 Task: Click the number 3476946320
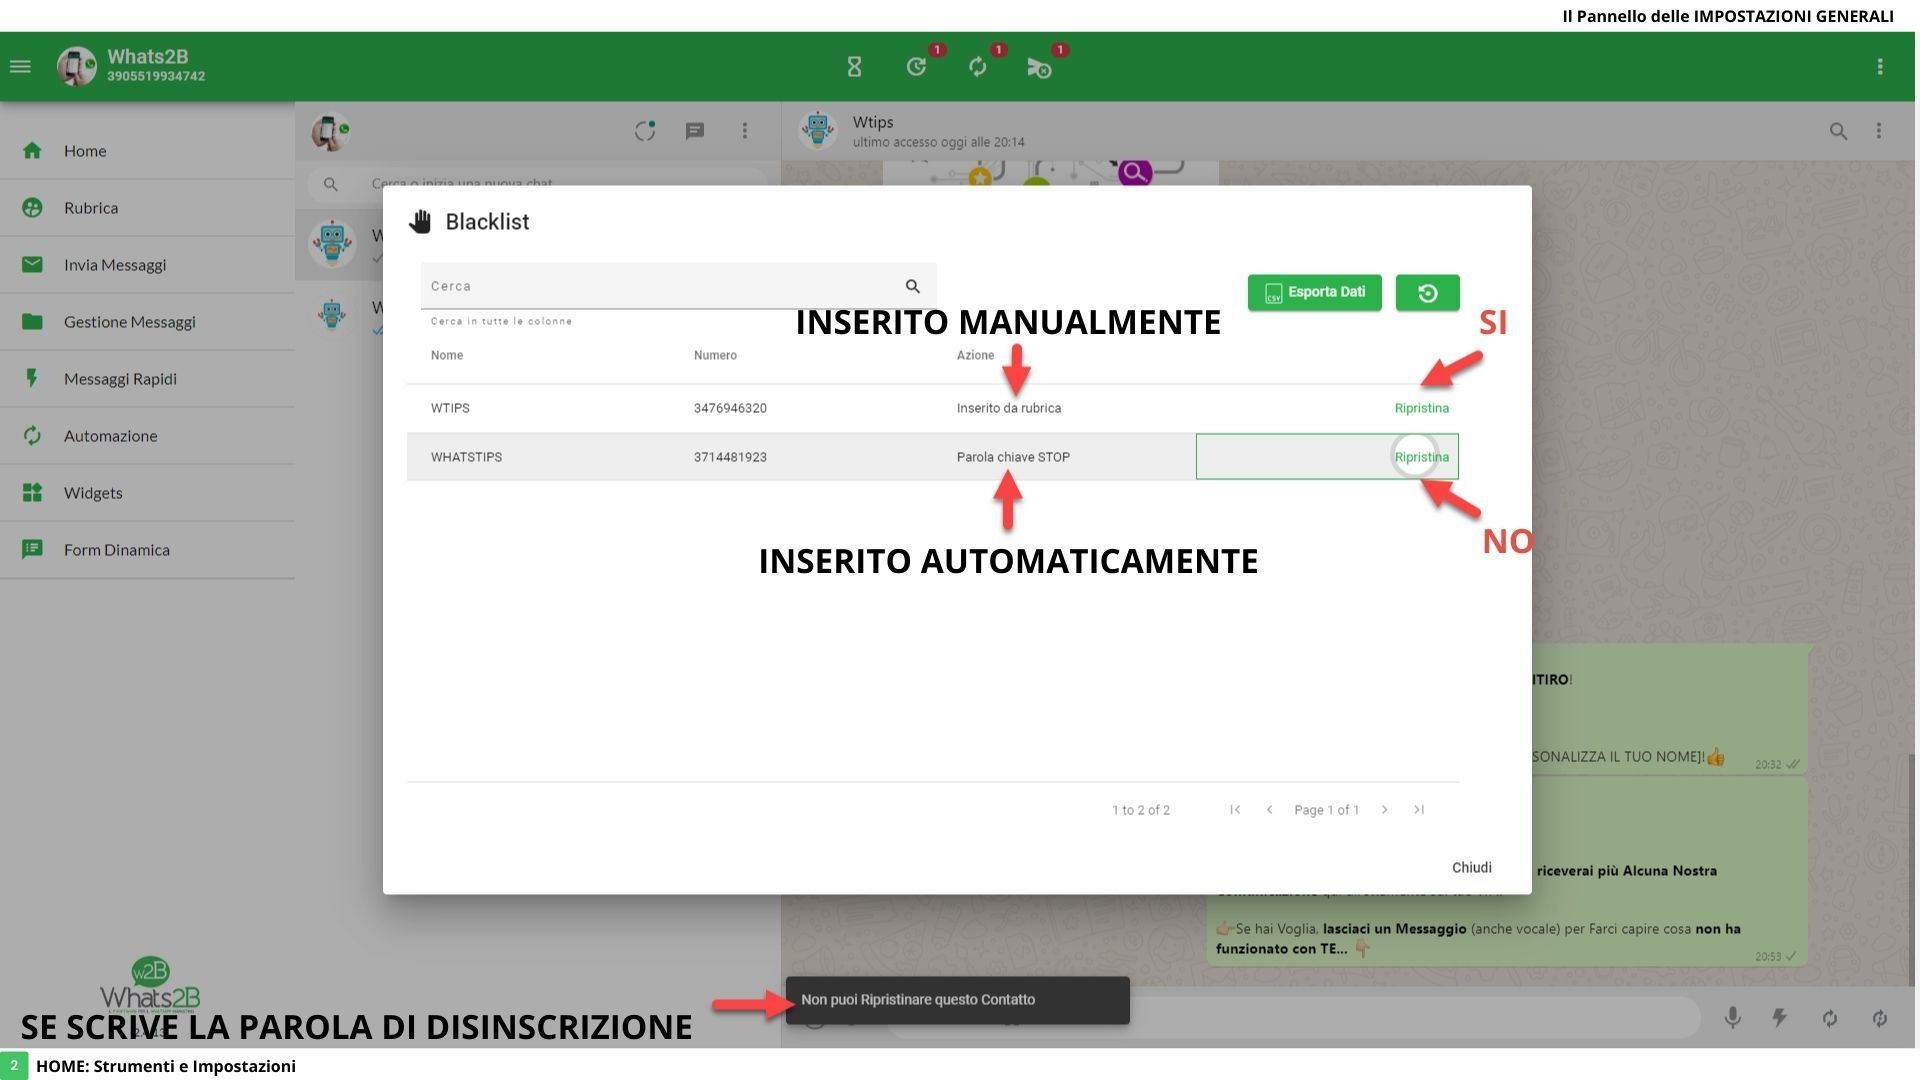[x=730, y=408]
